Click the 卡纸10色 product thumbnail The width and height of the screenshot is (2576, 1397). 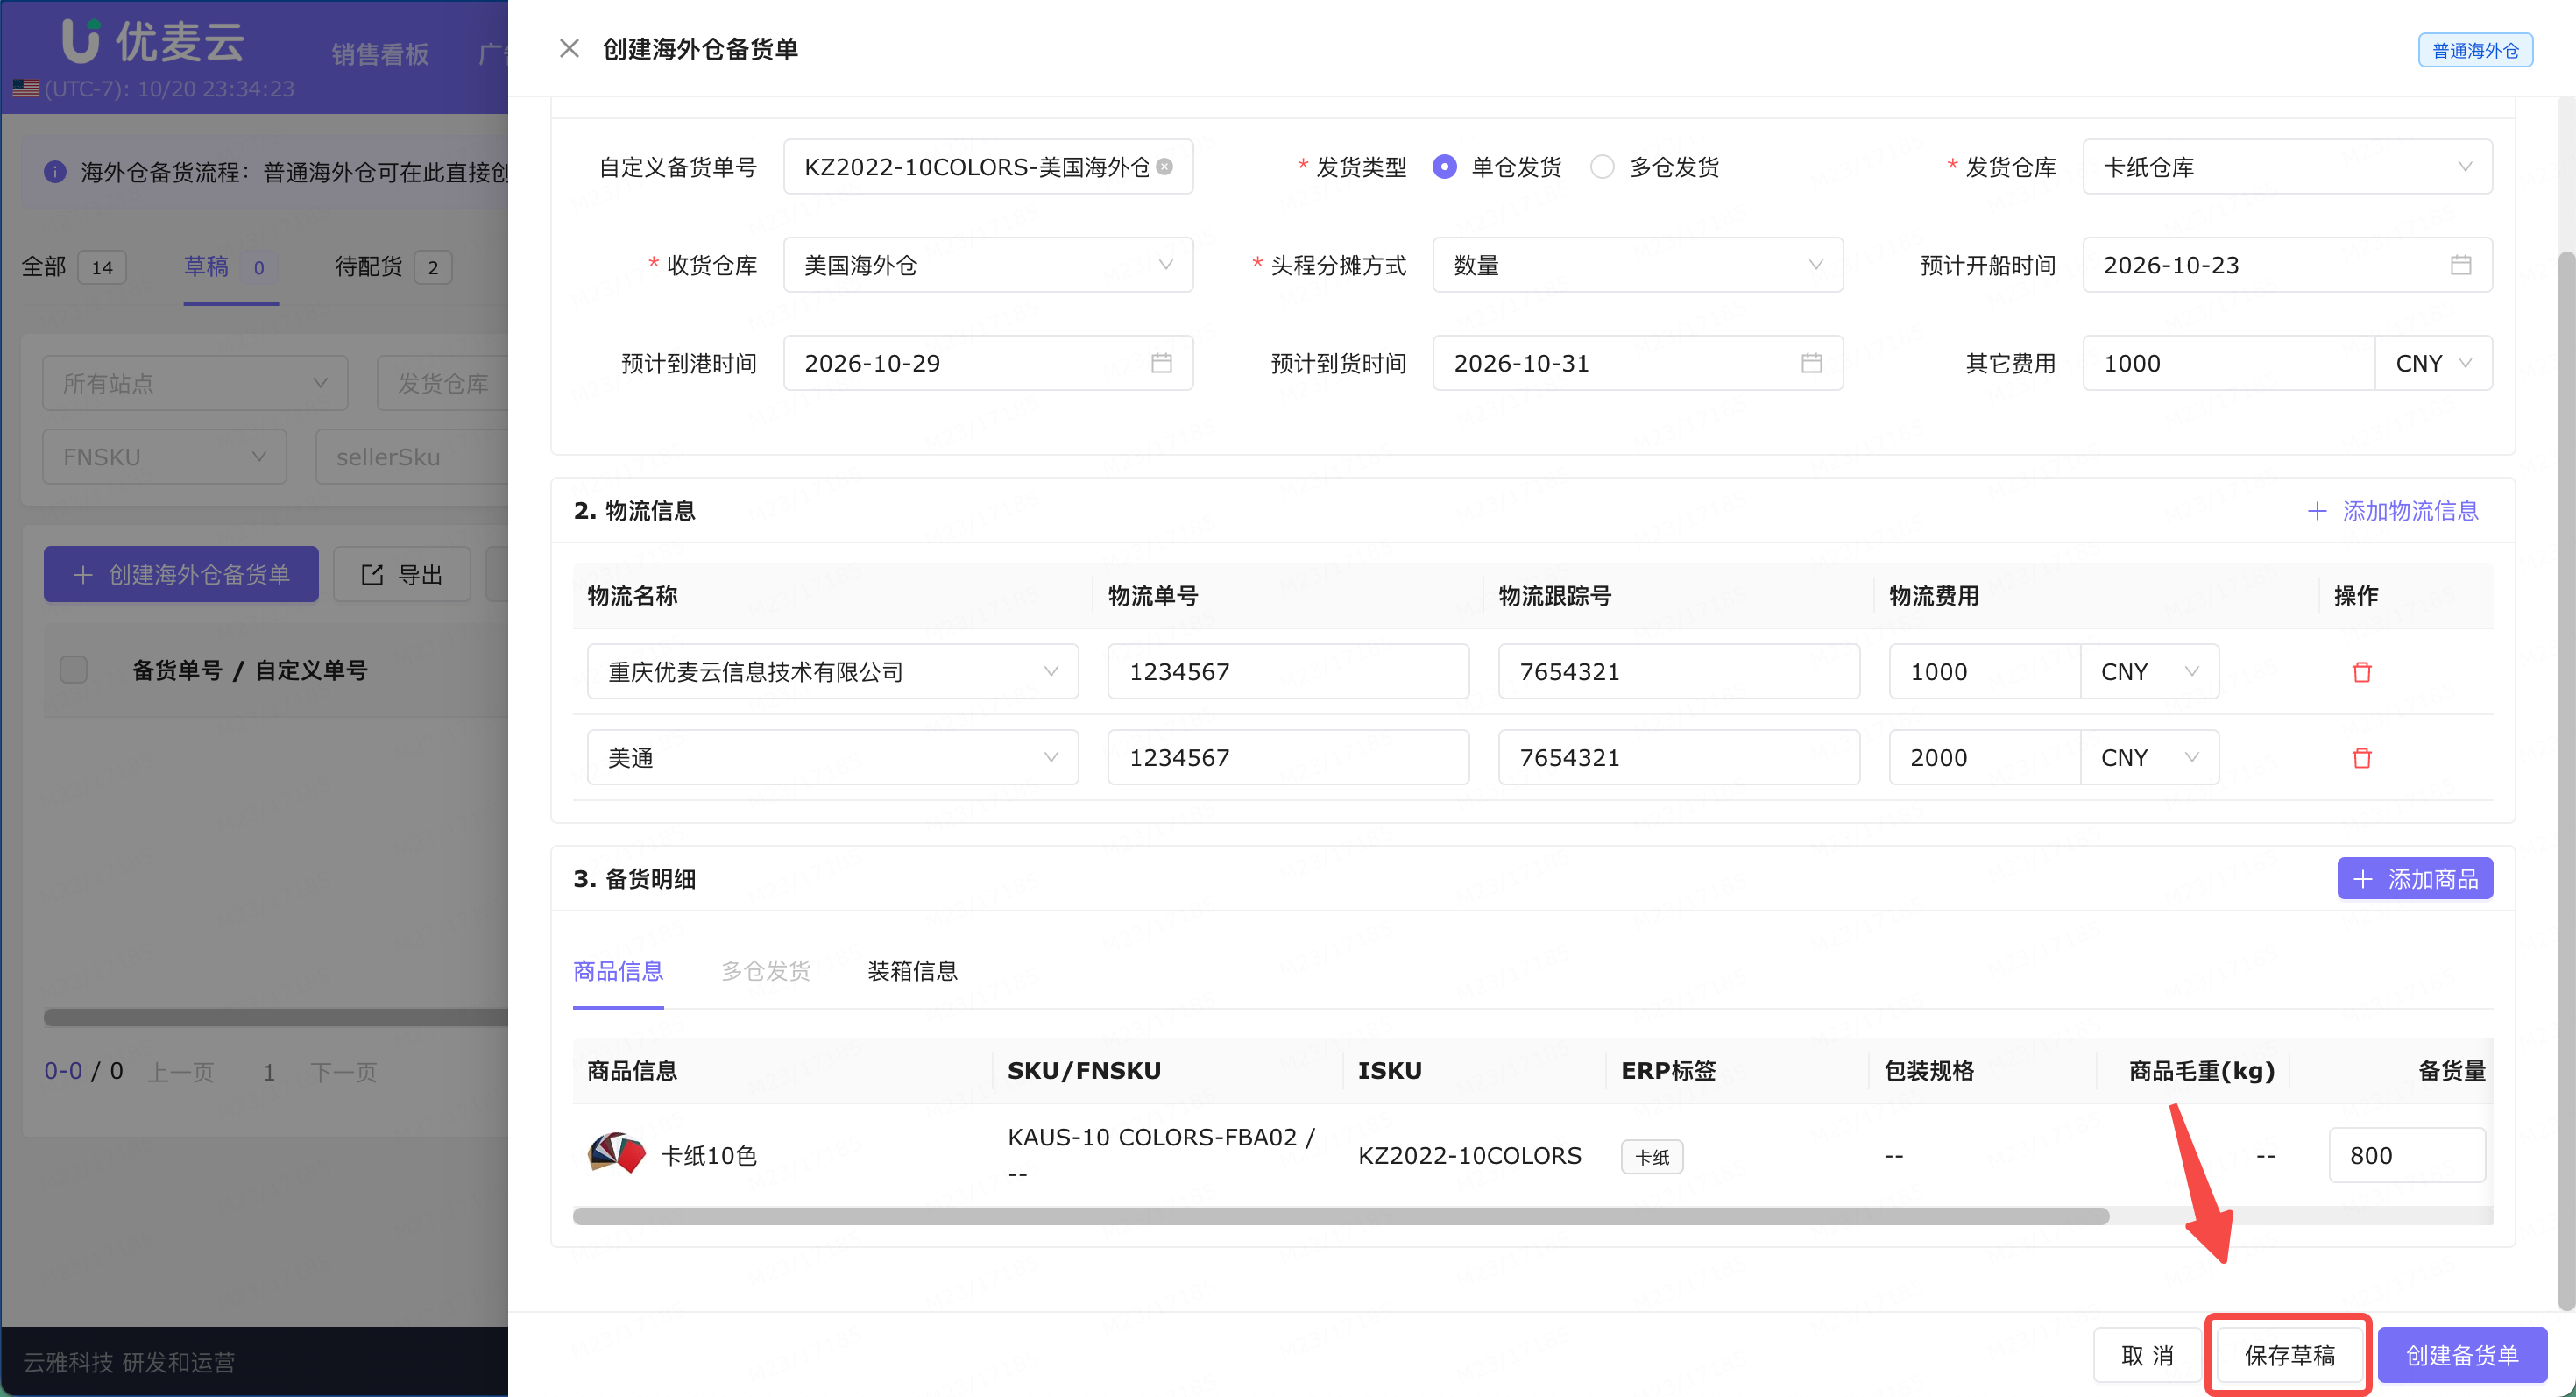click(x=617, y=1155)
